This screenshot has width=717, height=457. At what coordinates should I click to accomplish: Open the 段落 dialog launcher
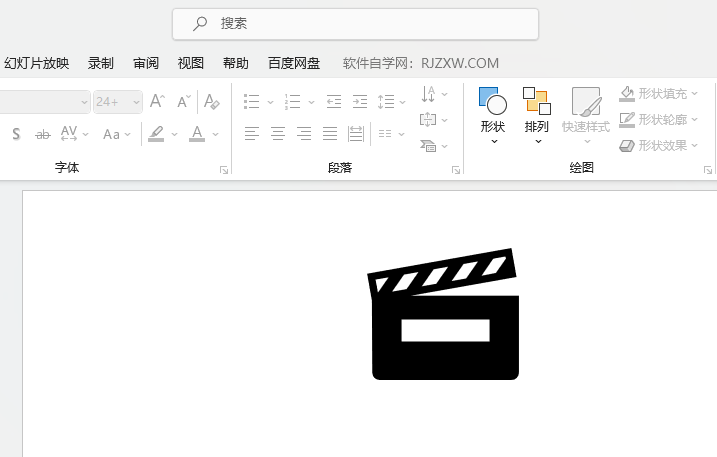click(456, 170)
